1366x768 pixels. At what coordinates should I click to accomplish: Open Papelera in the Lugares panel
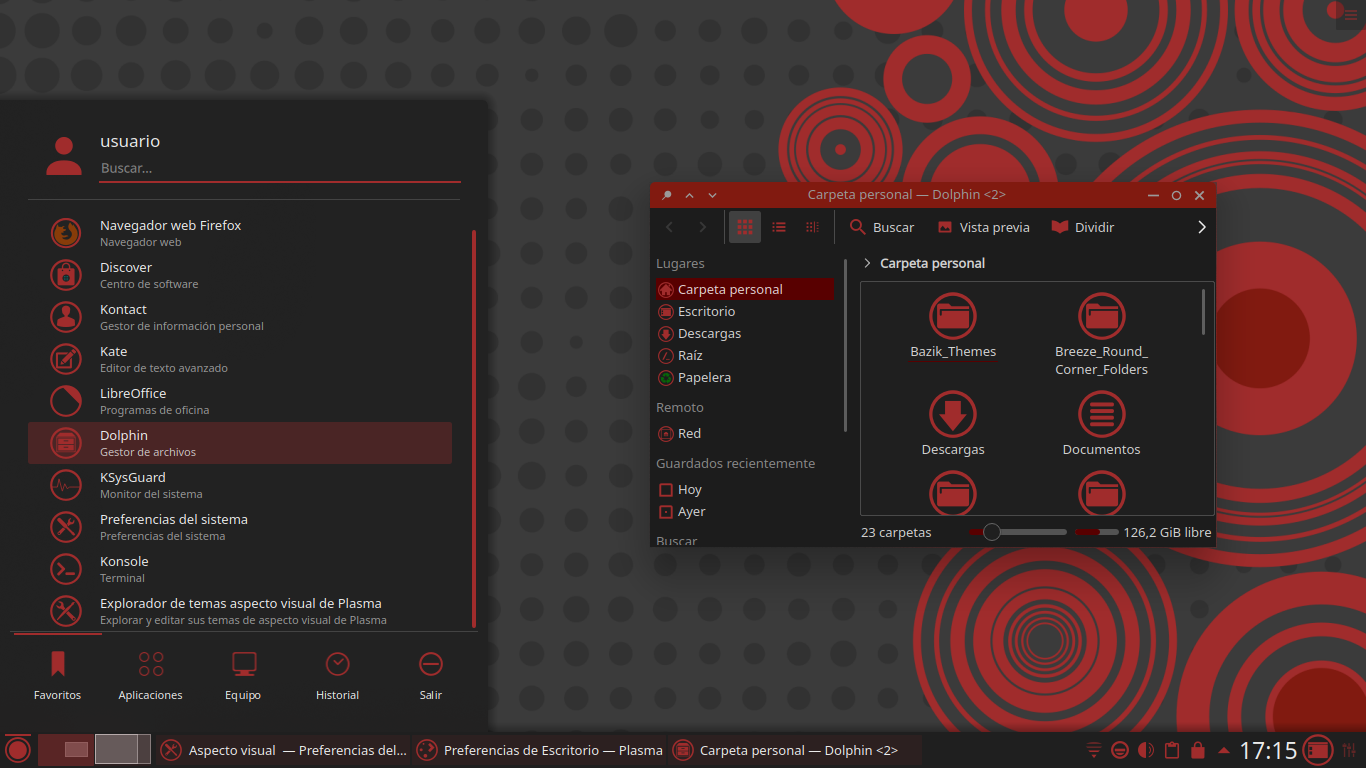pyautogui.click(x=745, y=377)
